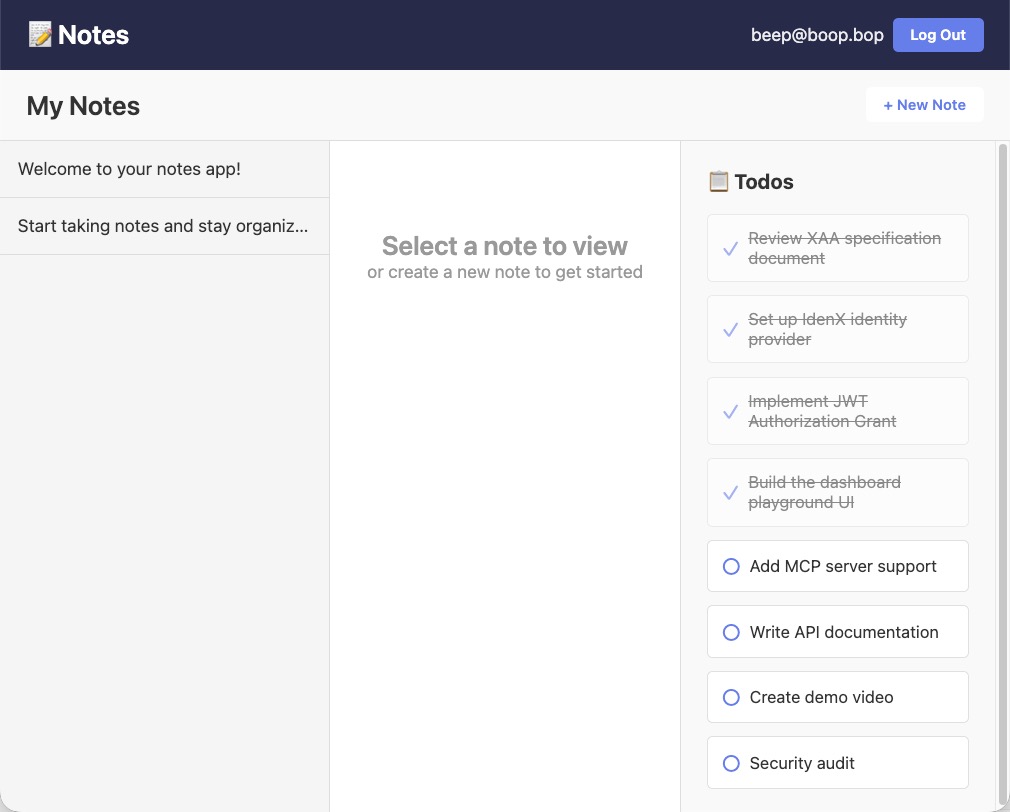Click the 'Security audit' todo text

801,762
